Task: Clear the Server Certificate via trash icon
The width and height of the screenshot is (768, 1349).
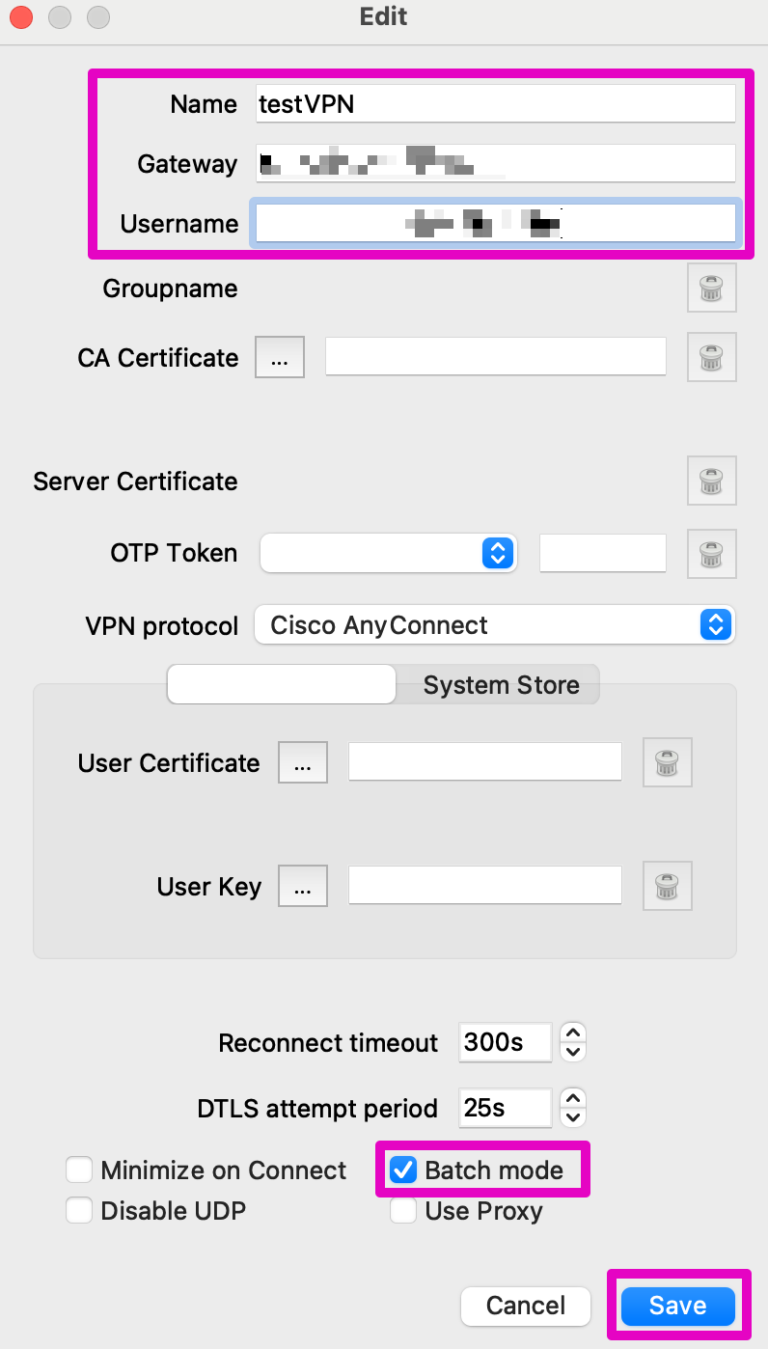Action: click(711, 481)
